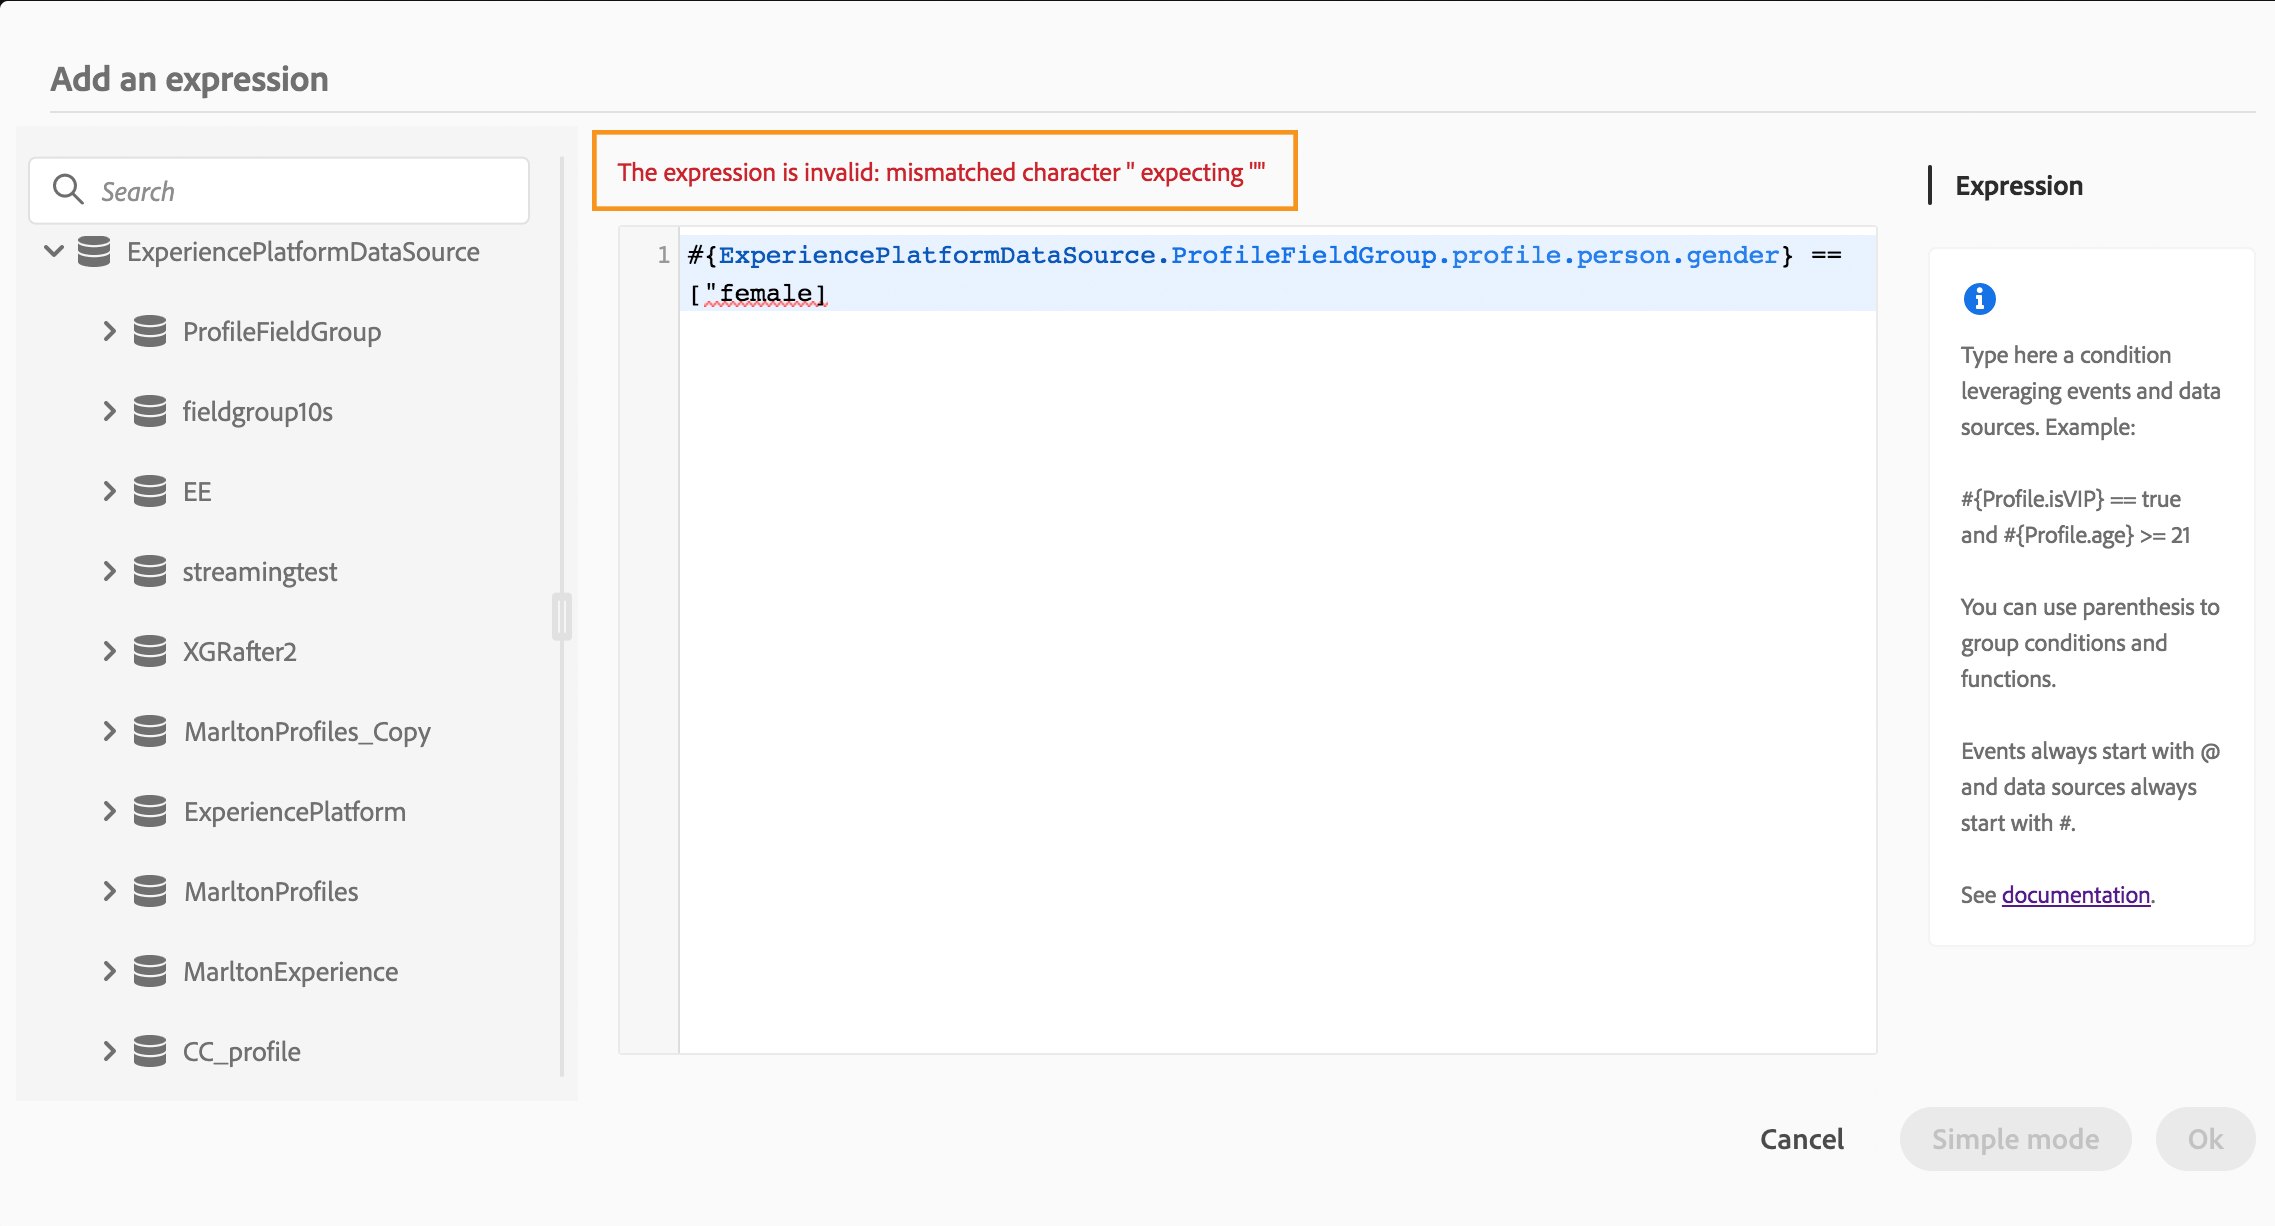Click the streamingtest database icon
Image resolution: width=2275 pixels, height=1226 pixels.
[150, 571]
